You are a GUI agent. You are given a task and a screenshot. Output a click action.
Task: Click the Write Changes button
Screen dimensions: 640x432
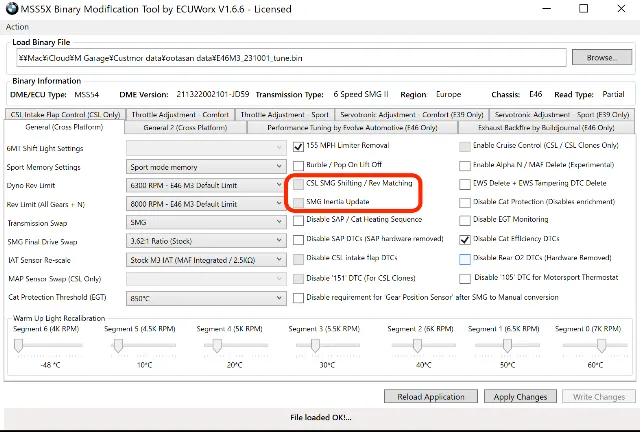pyautogui.click(x=599, y=396)
